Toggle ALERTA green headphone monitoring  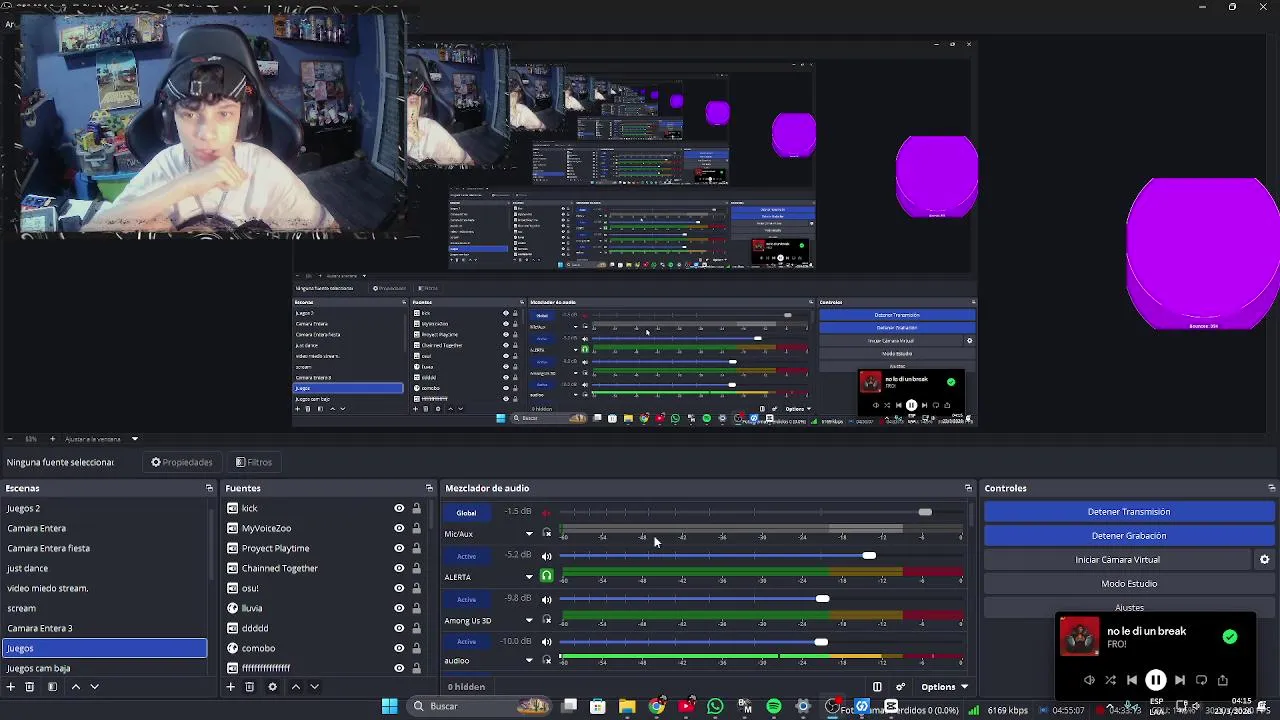546,576
